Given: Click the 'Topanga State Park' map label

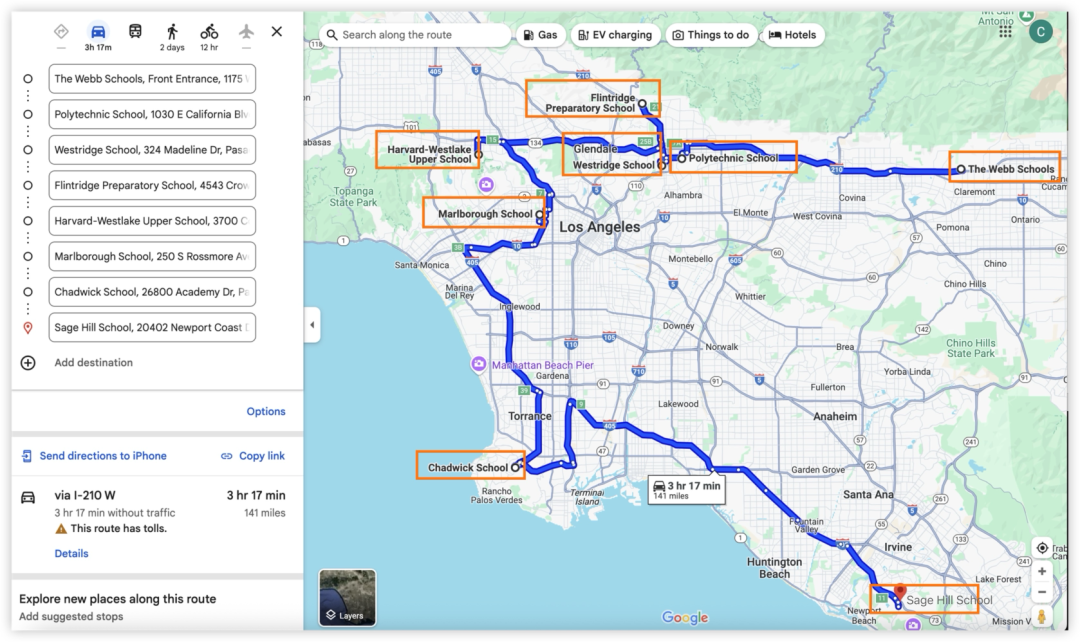Looking at the screenshot, I should (x=353, y=196).
